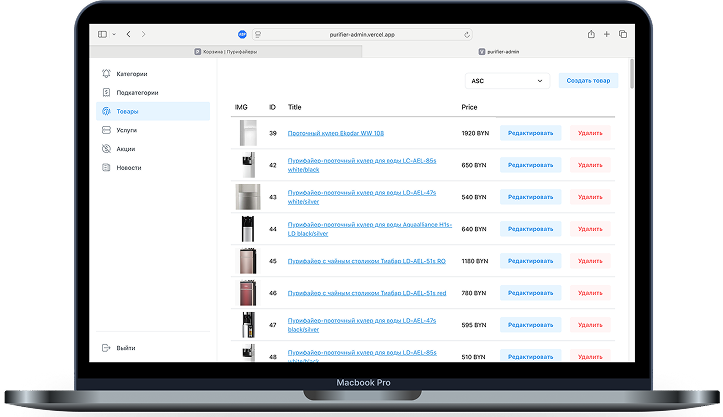Open Категории in the sidebar
This screenshot has height=417, width=723.
pos(153,74)
